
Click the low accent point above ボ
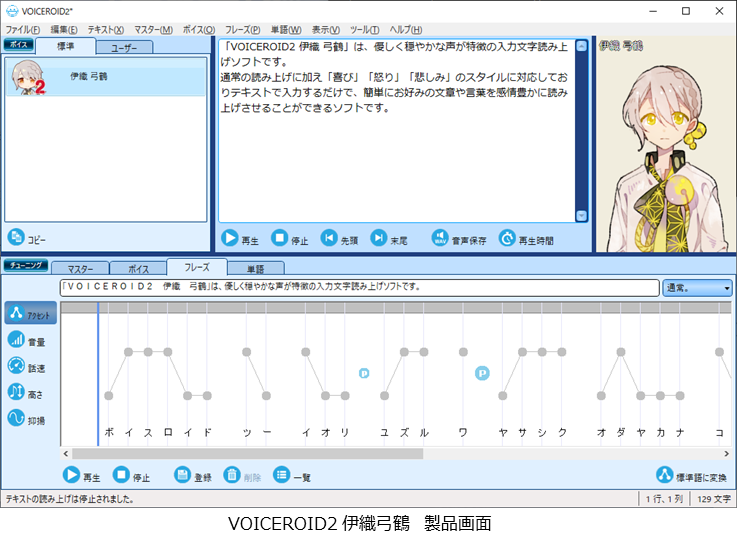click(109, 396)
